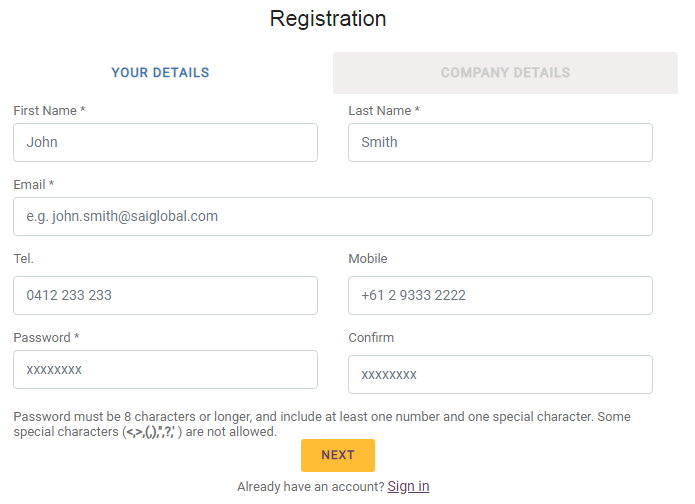Click into the Email input box
This screenshot has width=695, height=504.
(332, 216)
